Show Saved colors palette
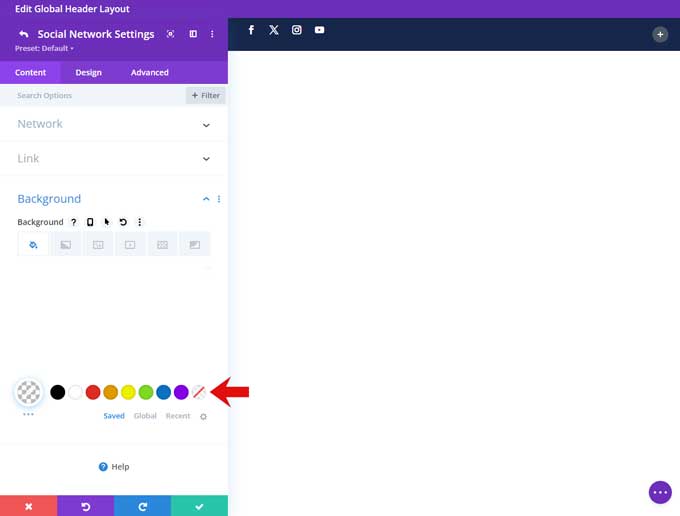Screen dimensions: 680x516 pyautogui.click(x=114, y=416)
